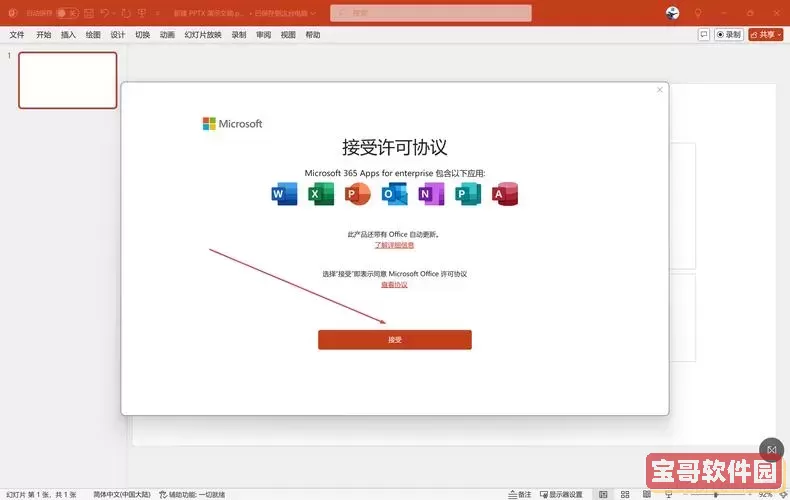Click the zoom out minus icon
Image resolution: width=790 pixels, height=500 pixels.
pos(684,494)
